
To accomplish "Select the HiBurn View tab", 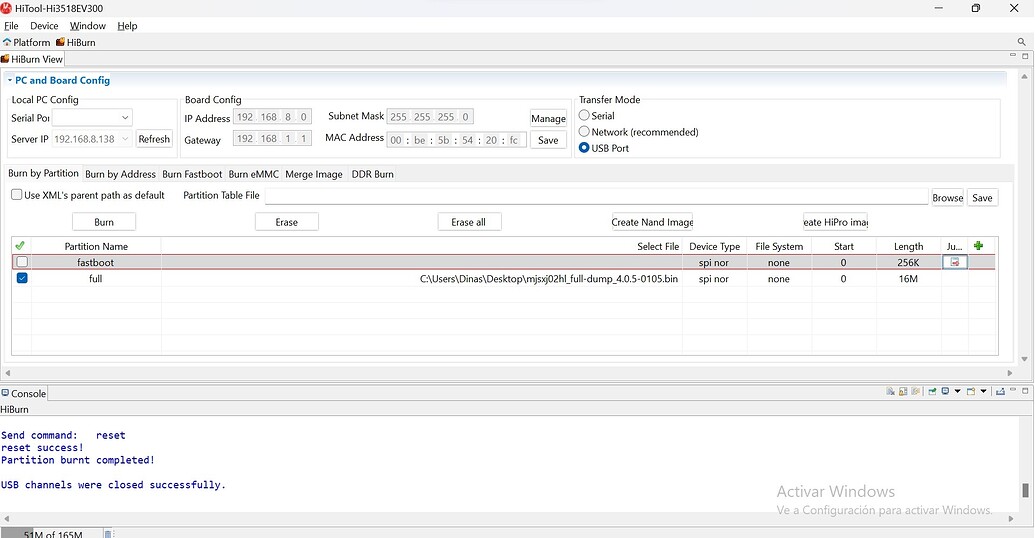I will pyautogui.click(x=32, y=59).
